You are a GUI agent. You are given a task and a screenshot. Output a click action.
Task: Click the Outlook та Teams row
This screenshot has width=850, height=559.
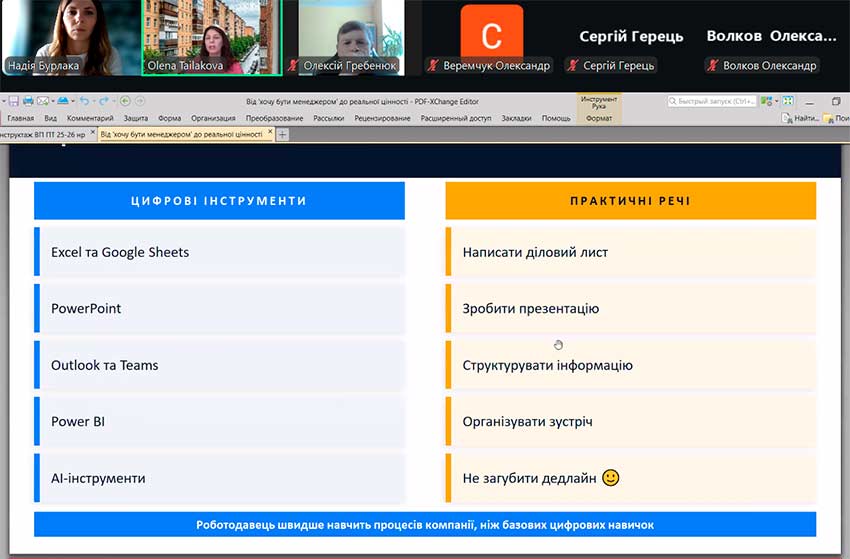pos(219,365)
